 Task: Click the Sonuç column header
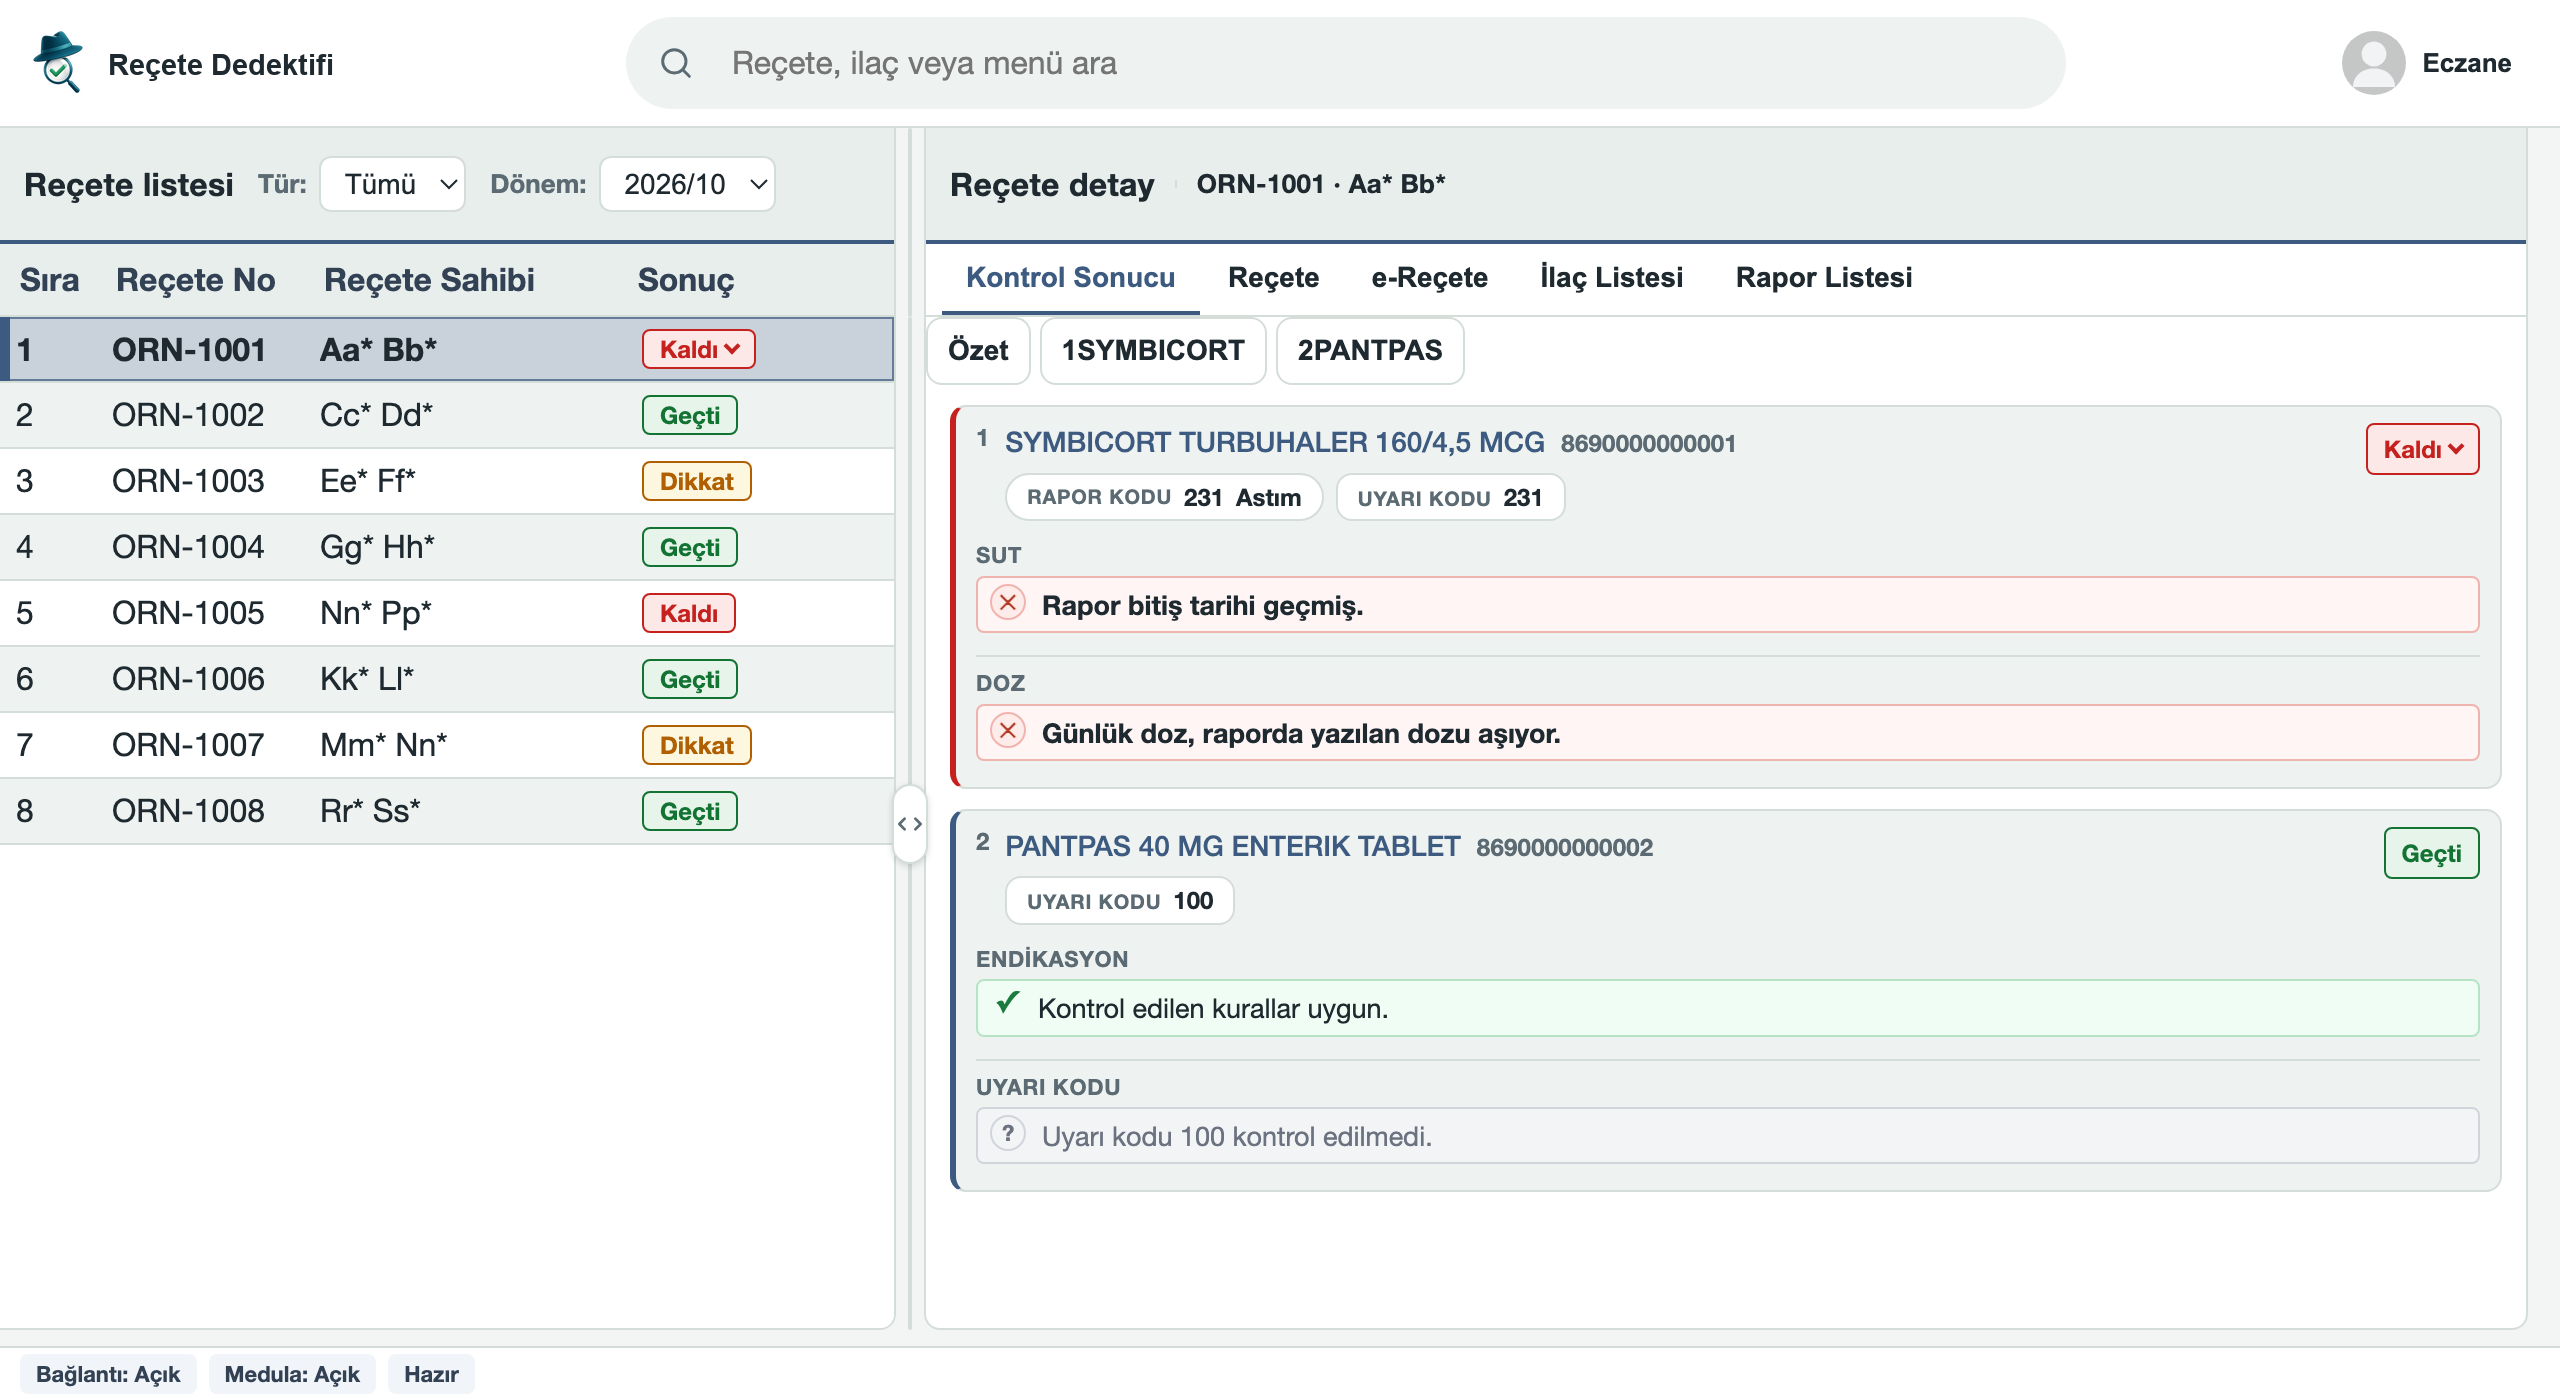[686, 280]
